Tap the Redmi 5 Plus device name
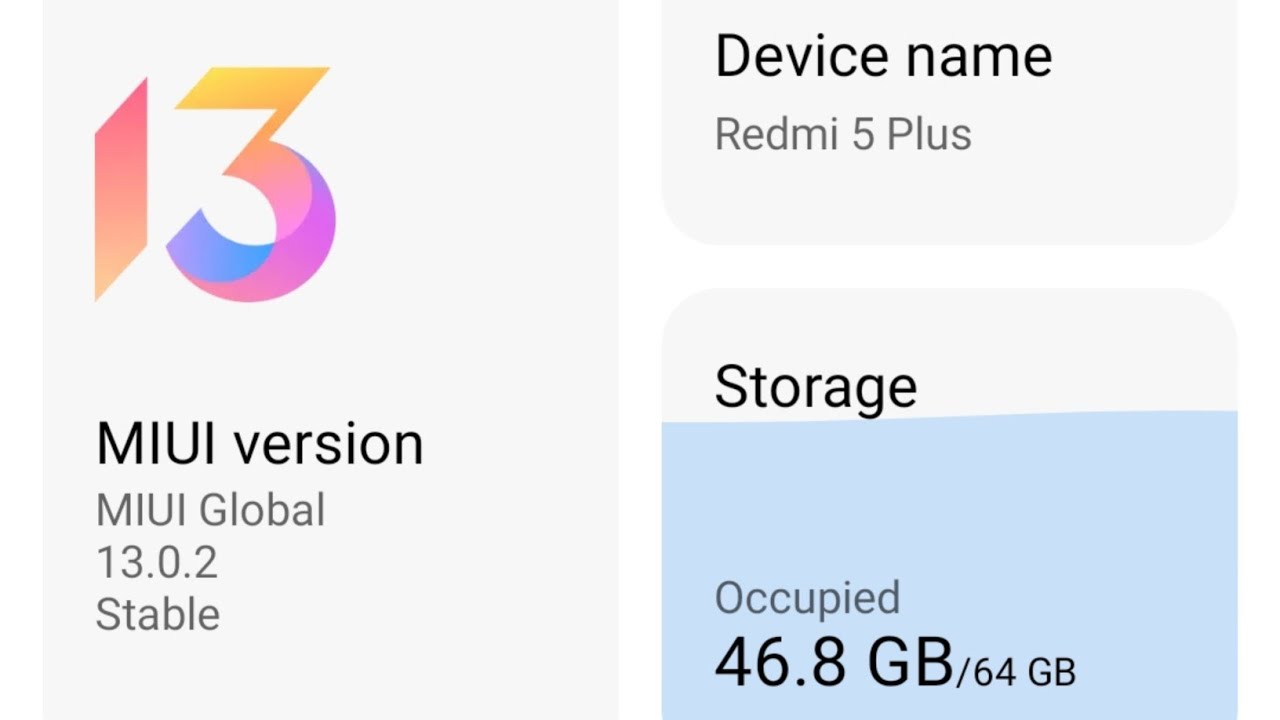 tap(843, 134)
